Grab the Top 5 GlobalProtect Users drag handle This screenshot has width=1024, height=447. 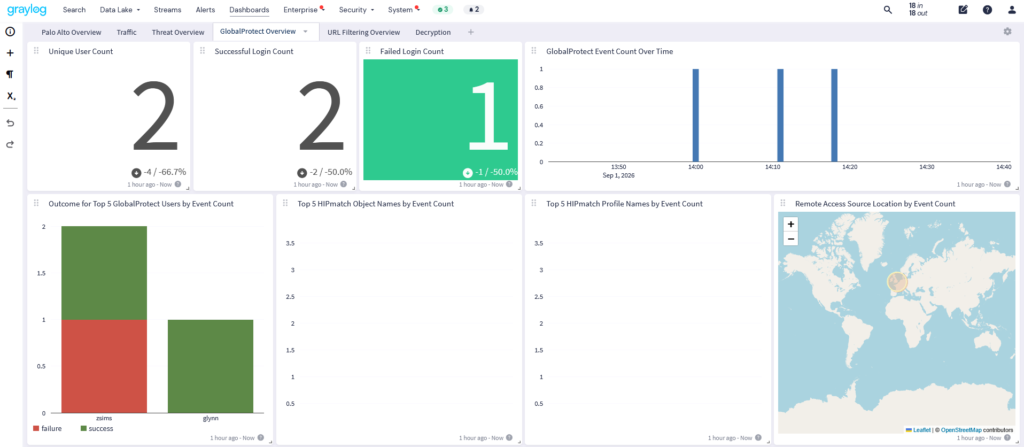click(x=37, y=204)
